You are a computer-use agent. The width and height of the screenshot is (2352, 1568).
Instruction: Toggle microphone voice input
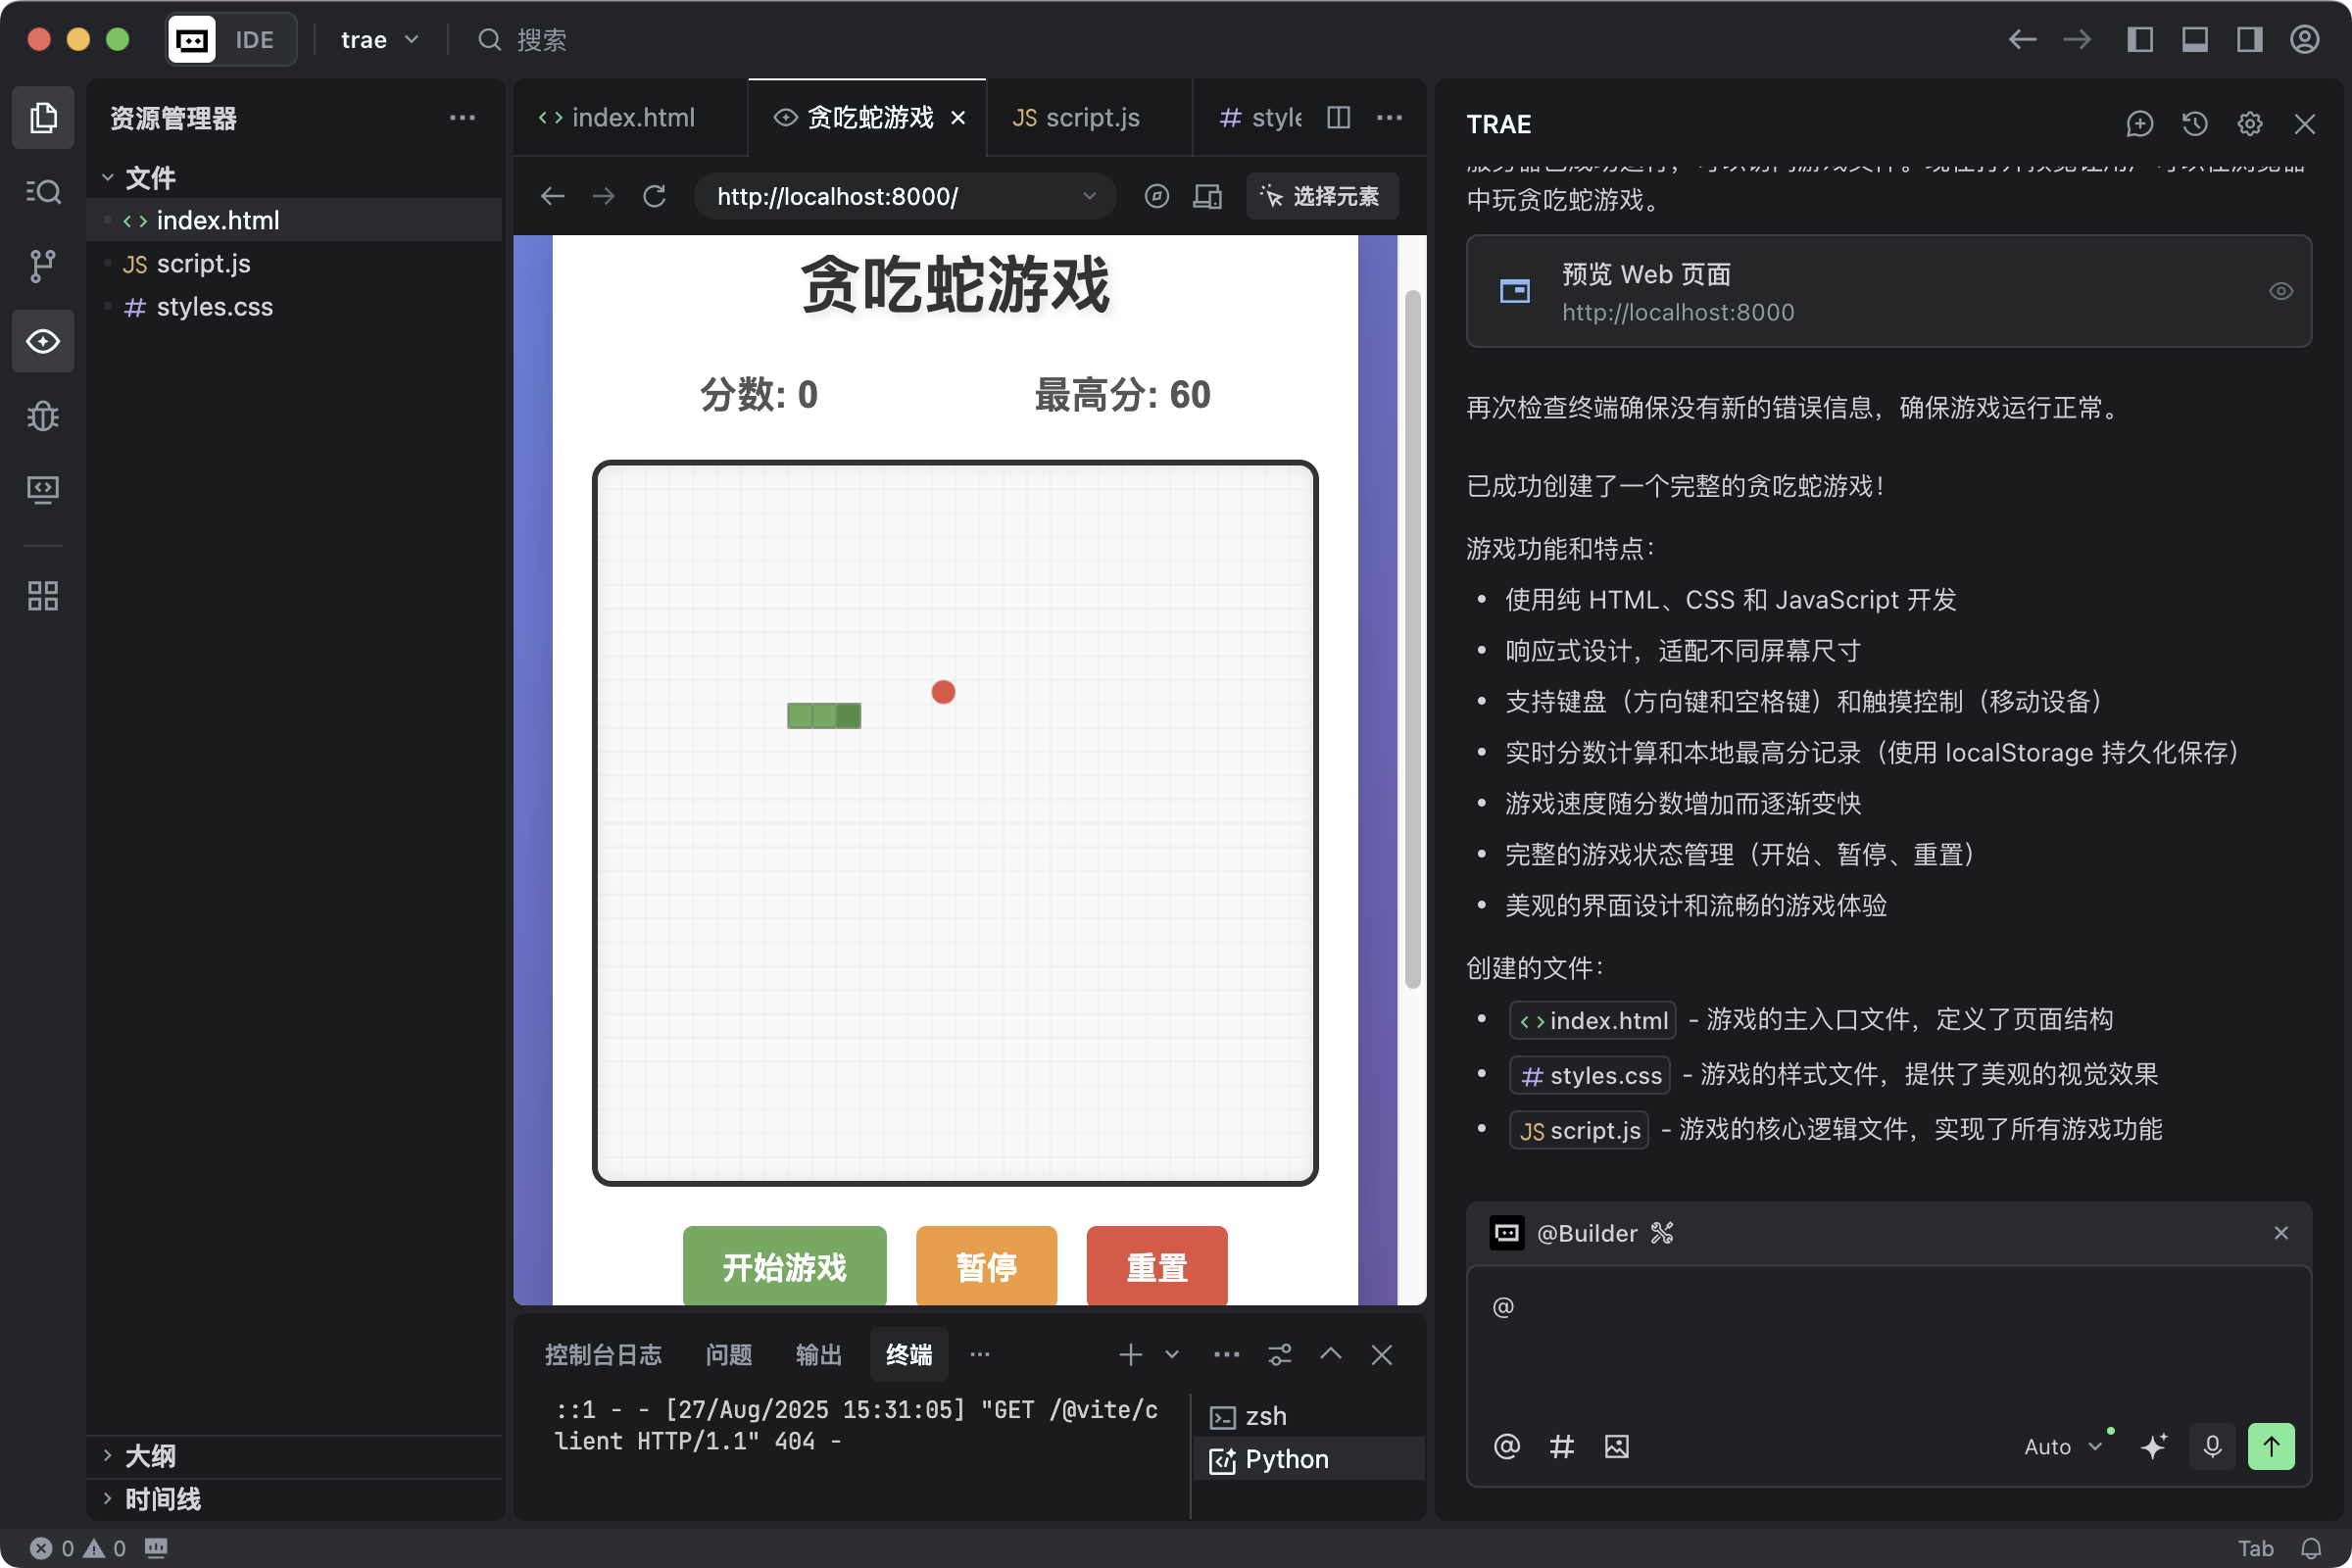tap(2212, 1446)
